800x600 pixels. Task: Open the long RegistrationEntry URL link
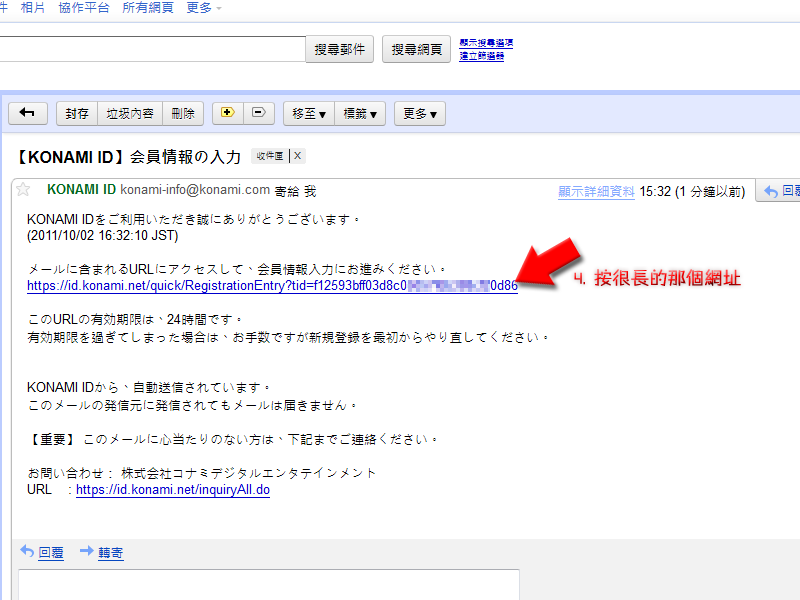point(272,286)
